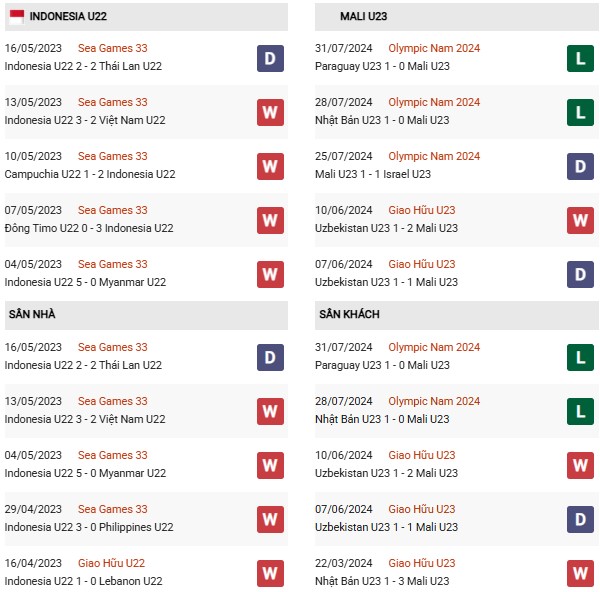Click win badge for Uzbekistan 1-2 Mali under Mali U23
Screen dimensions: 600x592
pos(580,220)
